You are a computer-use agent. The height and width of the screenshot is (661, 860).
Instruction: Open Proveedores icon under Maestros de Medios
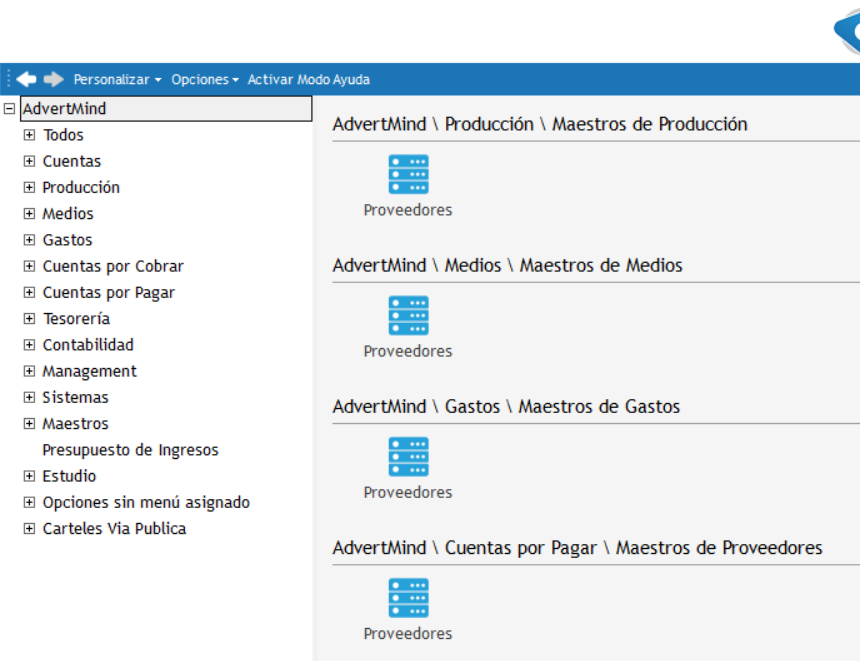coord(408,315)
